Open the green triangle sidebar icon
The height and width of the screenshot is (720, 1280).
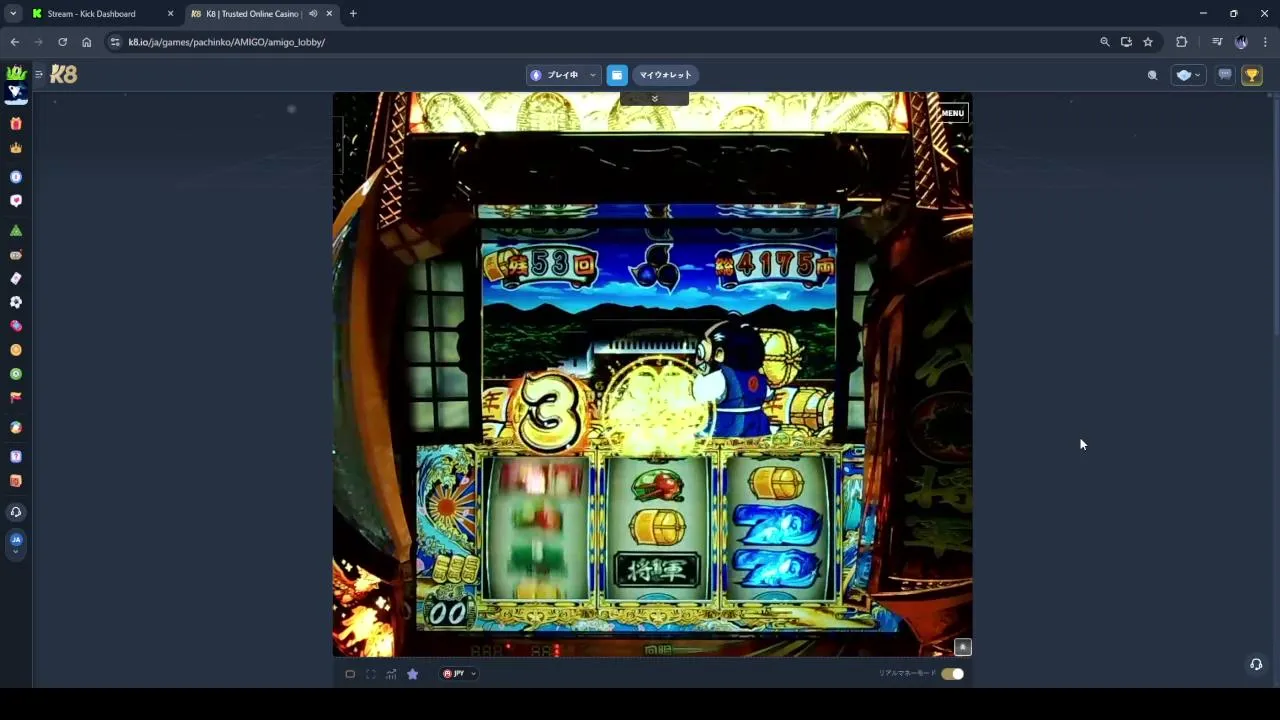(x=15, y=231)
